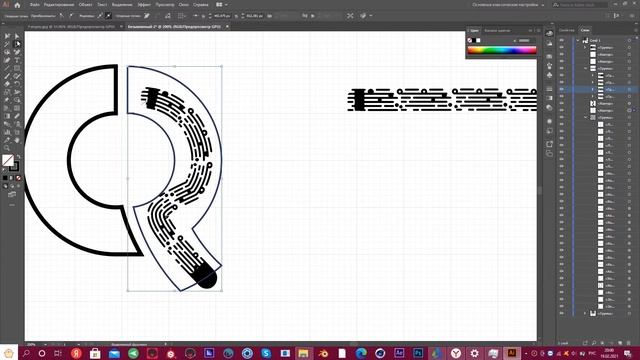Screen dimensions: 640x360
Task: Open arrange documents dropdown arrow
Action: [226, 5]
